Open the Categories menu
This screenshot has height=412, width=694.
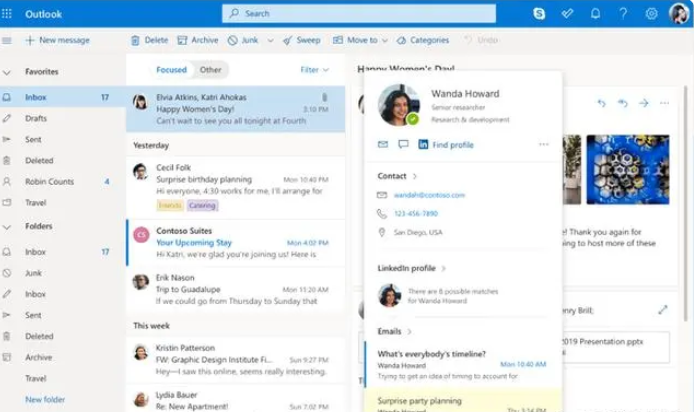click(423, 40)
